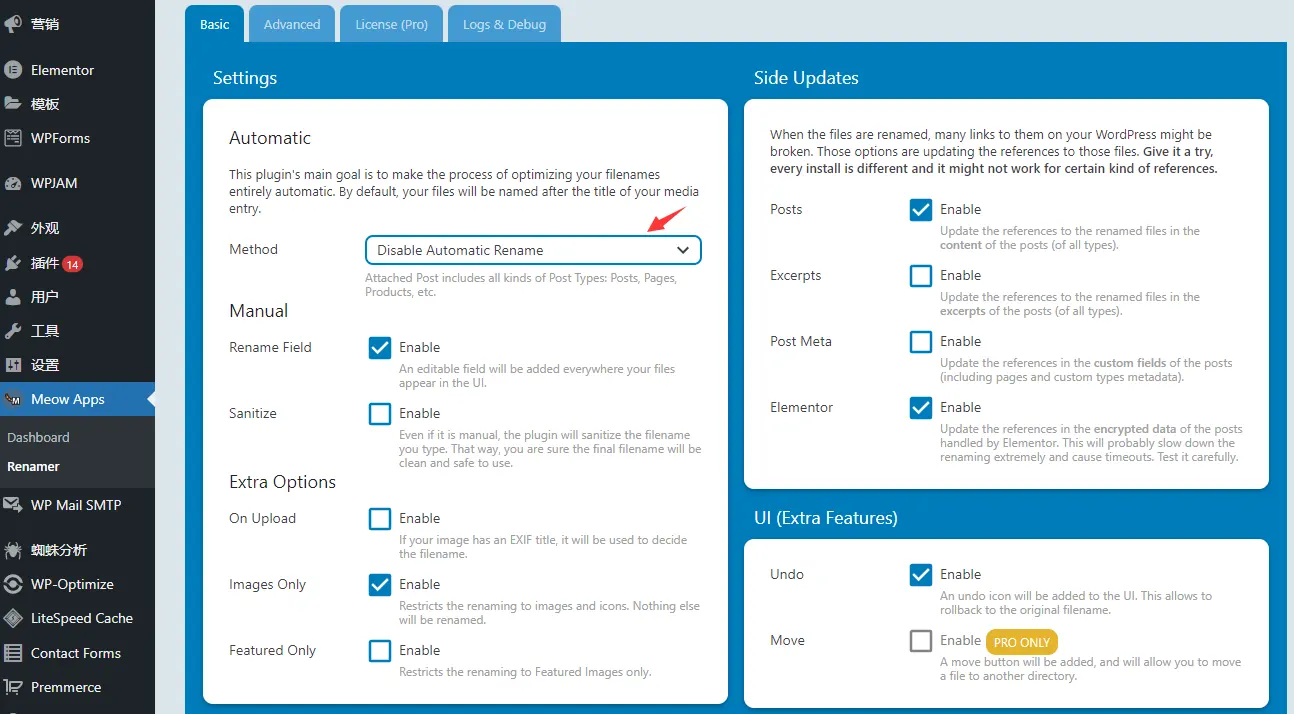Uncheck the Elementor side update checkbox
Screen dimensions: 1294x714
click(921, 408)
